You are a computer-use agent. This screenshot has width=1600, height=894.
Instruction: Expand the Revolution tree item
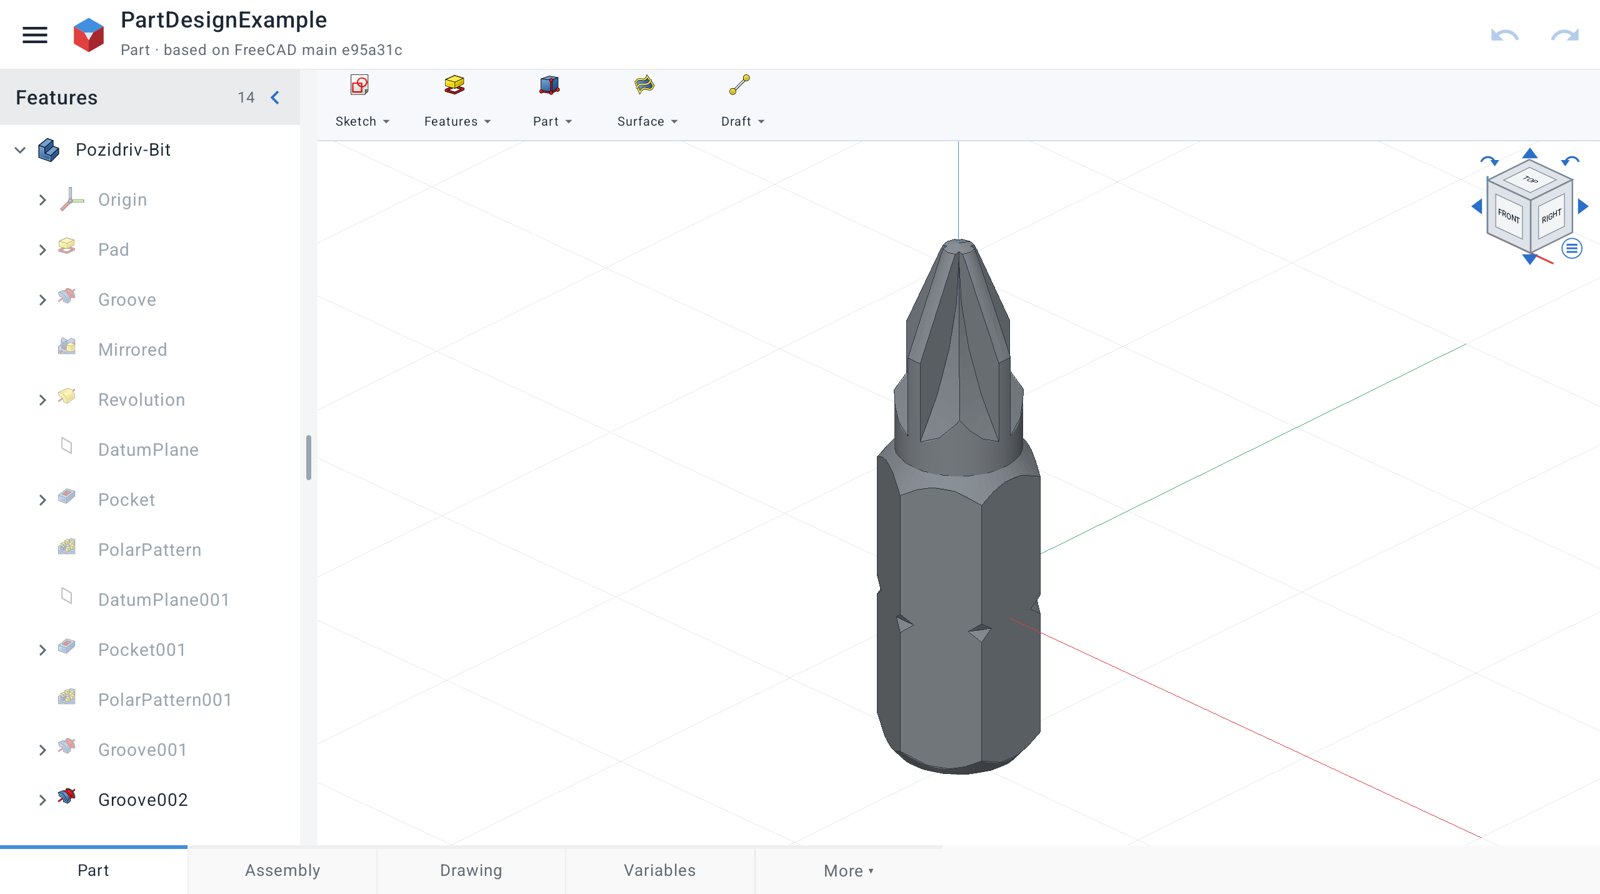pyautogui.click(x=42, y=400)
